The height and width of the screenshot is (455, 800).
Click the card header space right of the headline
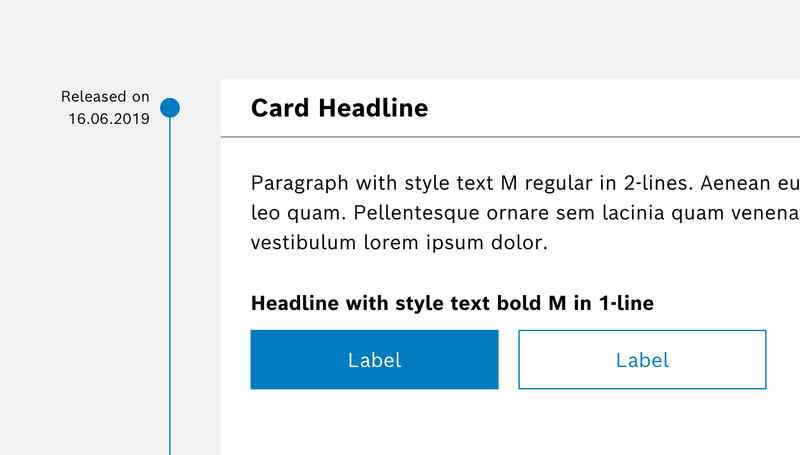(620, 108)
